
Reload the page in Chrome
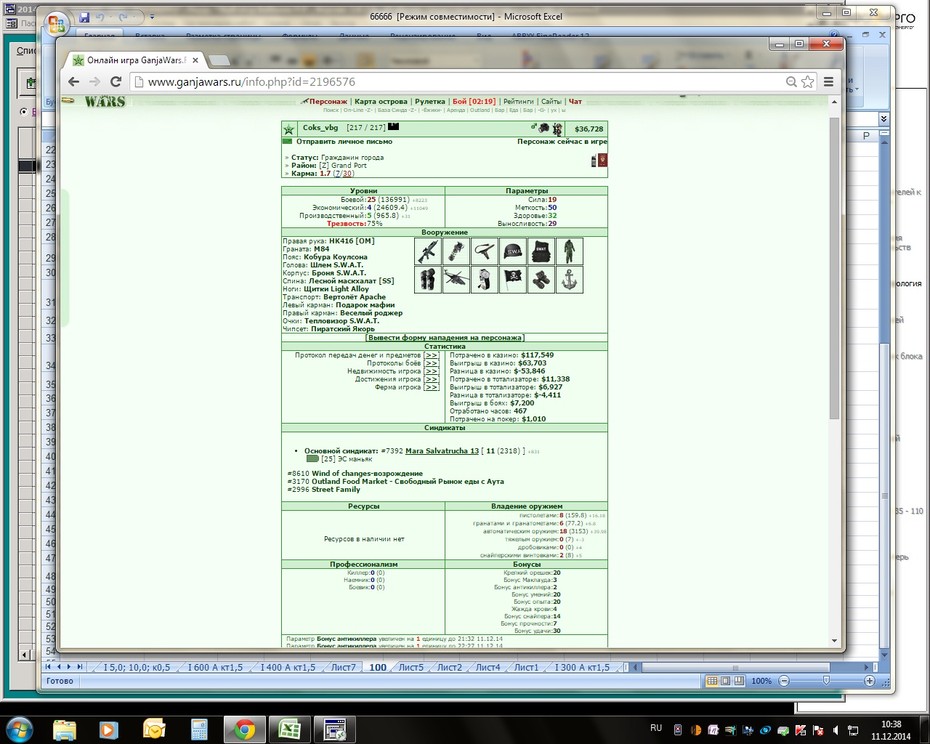tap(116, 82)
